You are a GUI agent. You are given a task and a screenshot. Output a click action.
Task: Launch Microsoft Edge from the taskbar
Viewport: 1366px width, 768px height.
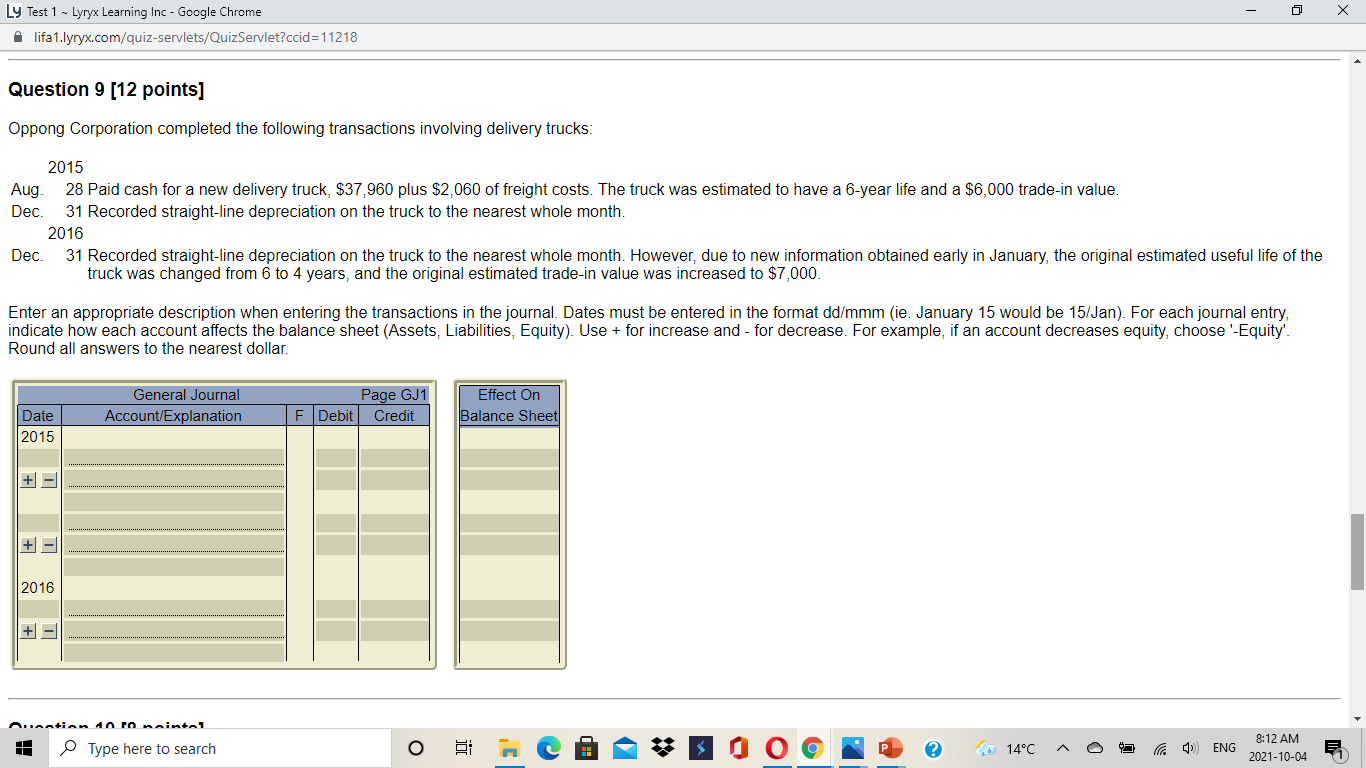[547, 747]
